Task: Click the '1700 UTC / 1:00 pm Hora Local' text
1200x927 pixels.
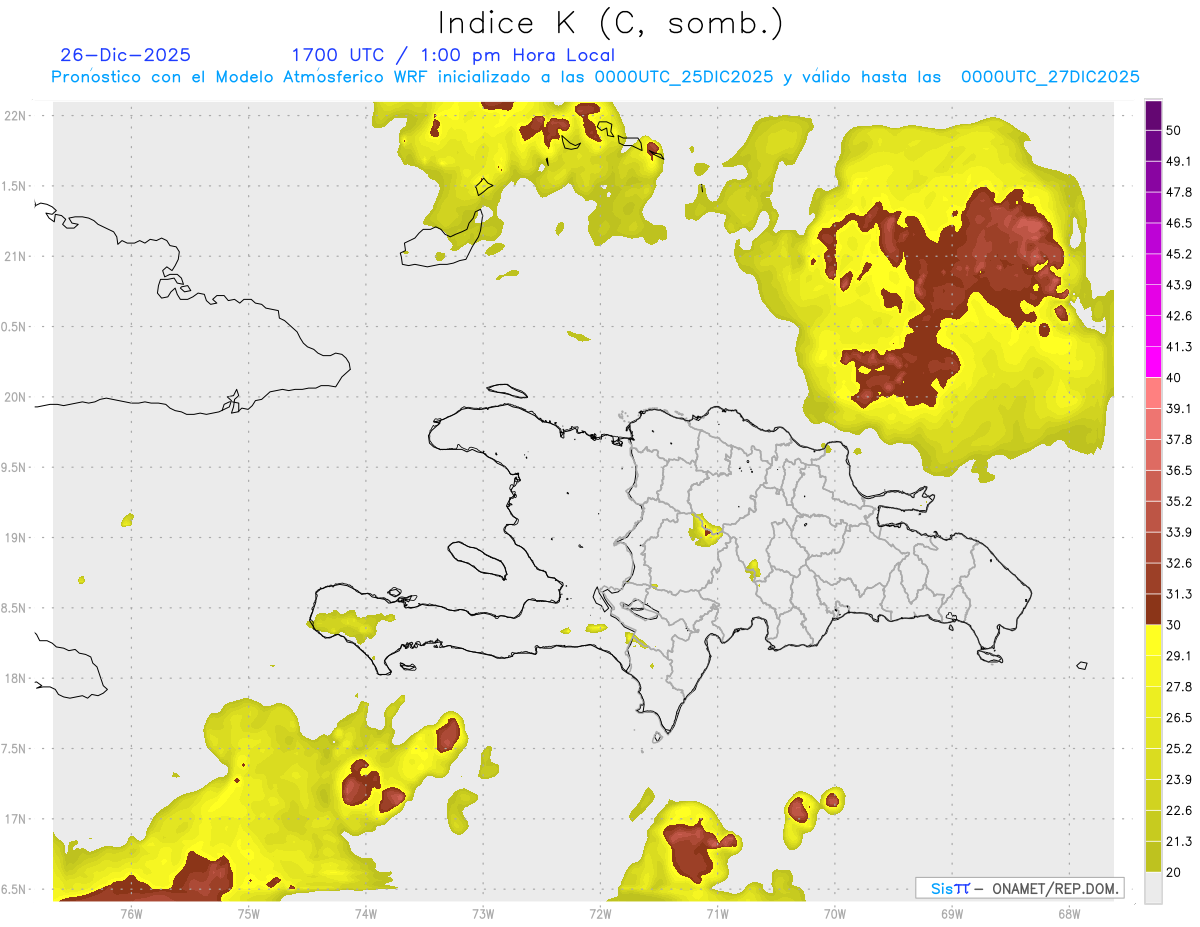Action: click(453, 55)
